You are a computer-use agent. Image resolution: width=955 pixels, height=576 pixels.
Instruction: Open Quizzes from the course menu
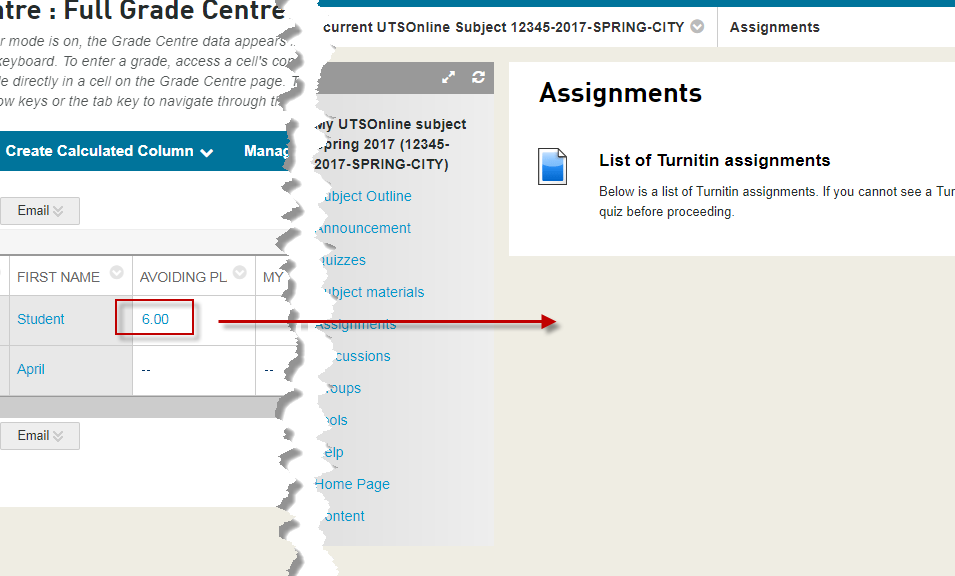343,260
